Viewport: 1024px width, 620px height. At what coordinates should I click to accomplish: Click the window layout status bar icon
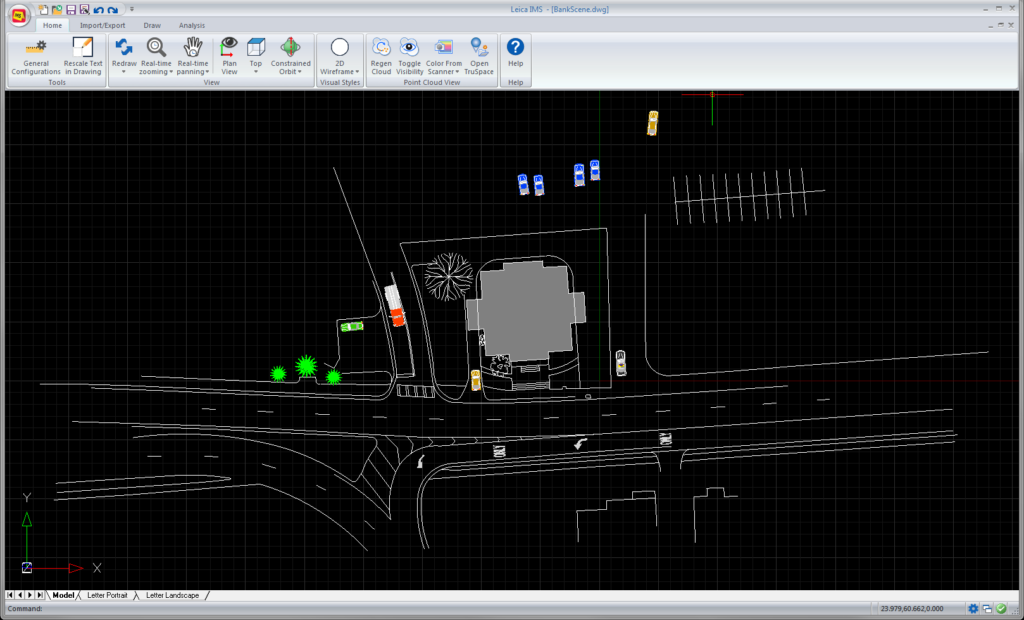(987, 609)
